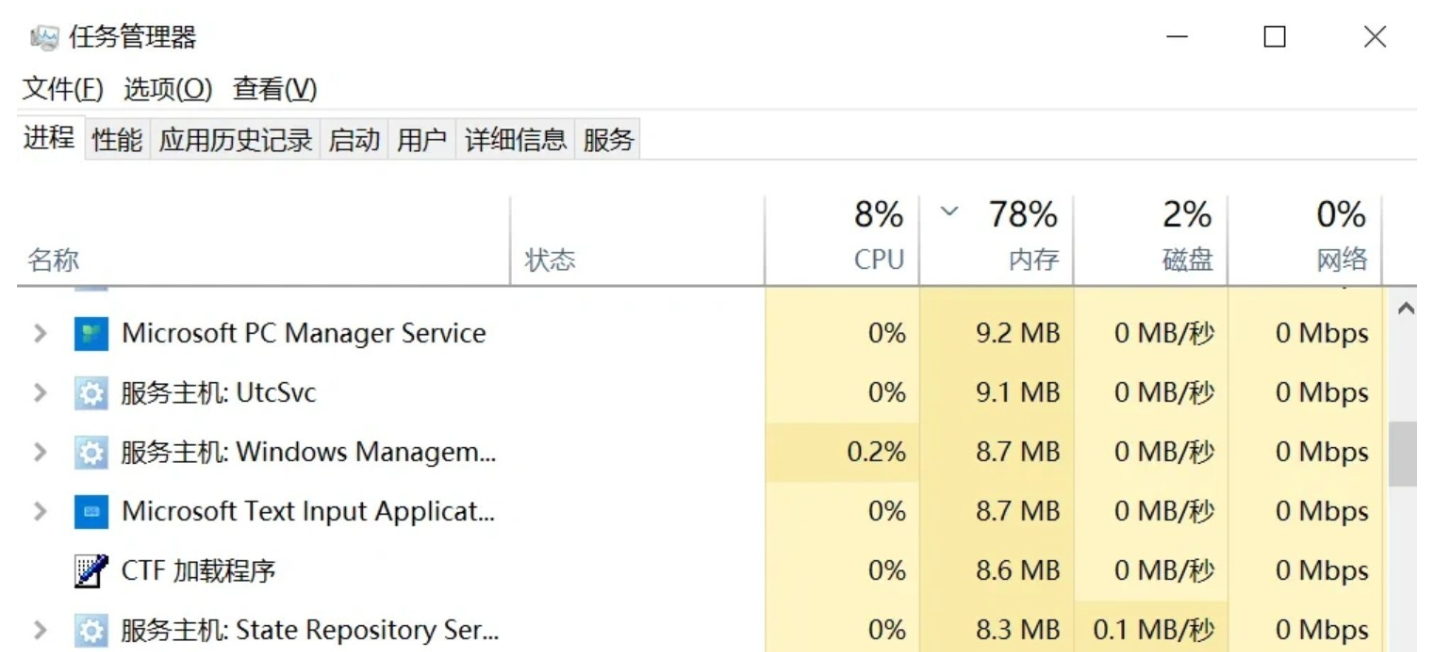Open the 文件(F) menu
The height and width of the screenshot is (652, 1440).
pyautogui.click(x=63, y=90)
